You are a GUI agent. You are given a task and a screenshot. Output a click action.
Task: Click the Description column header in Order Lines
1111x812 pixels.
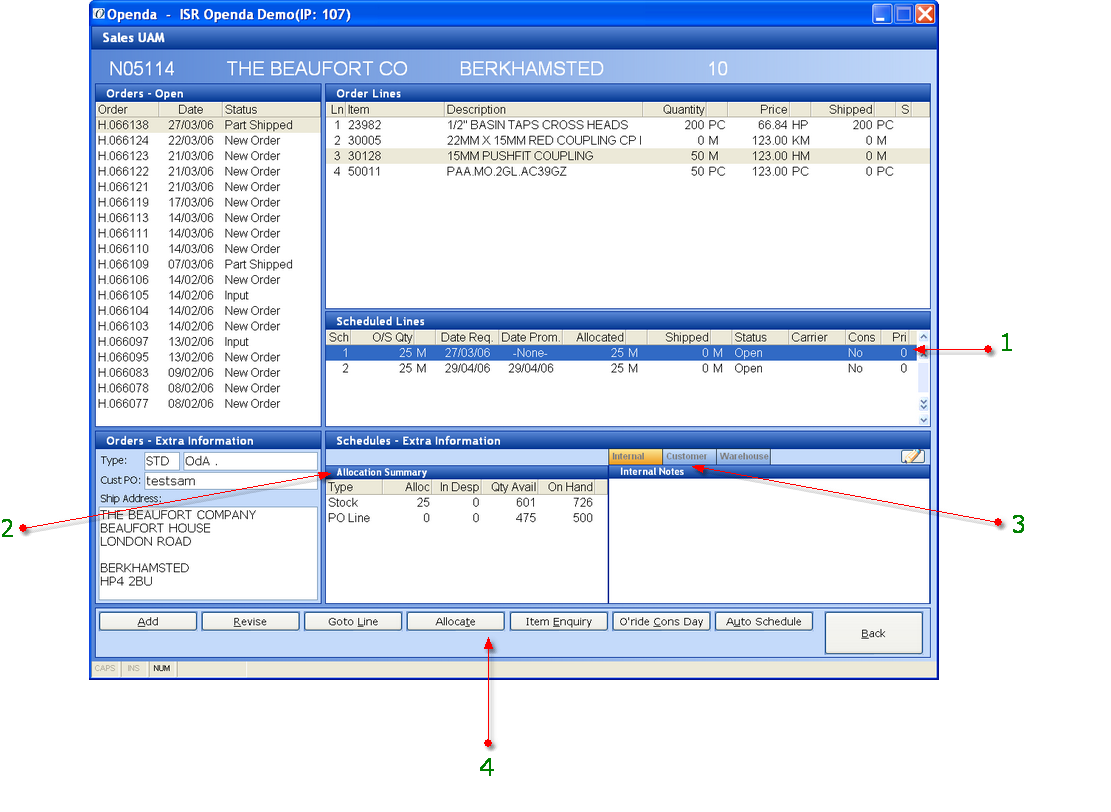[x=543, y=110]
